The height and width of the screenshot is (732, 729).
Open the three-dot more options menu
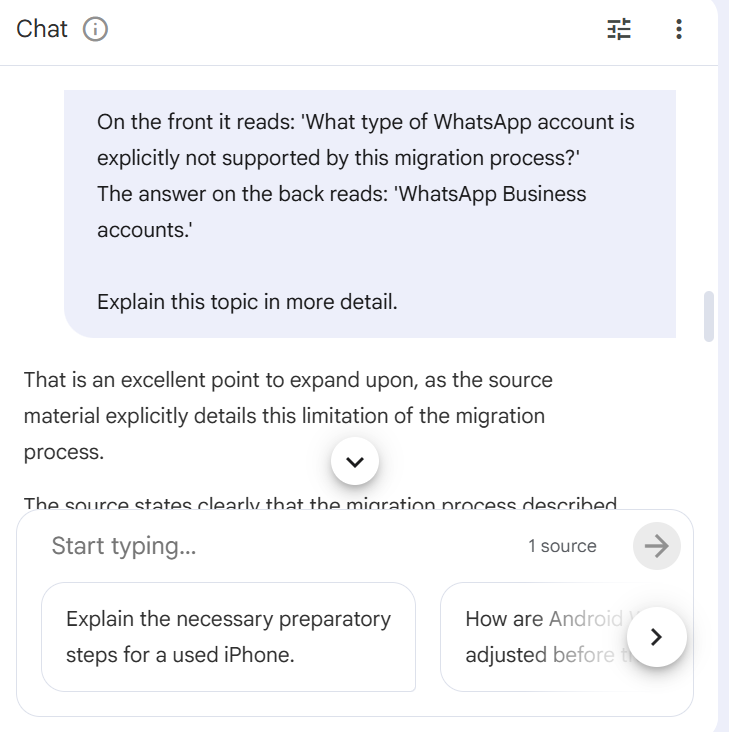tap(679, 30)
